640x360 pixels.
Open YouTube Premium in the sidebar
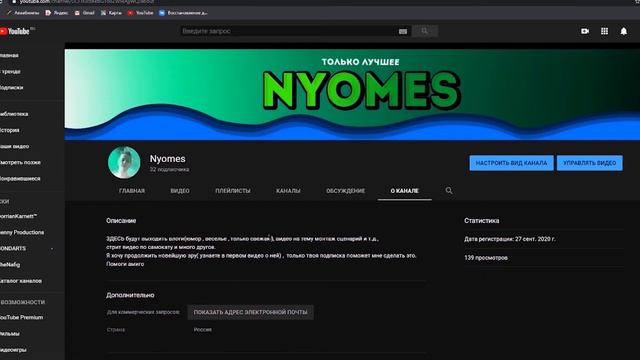coord(22,317)
